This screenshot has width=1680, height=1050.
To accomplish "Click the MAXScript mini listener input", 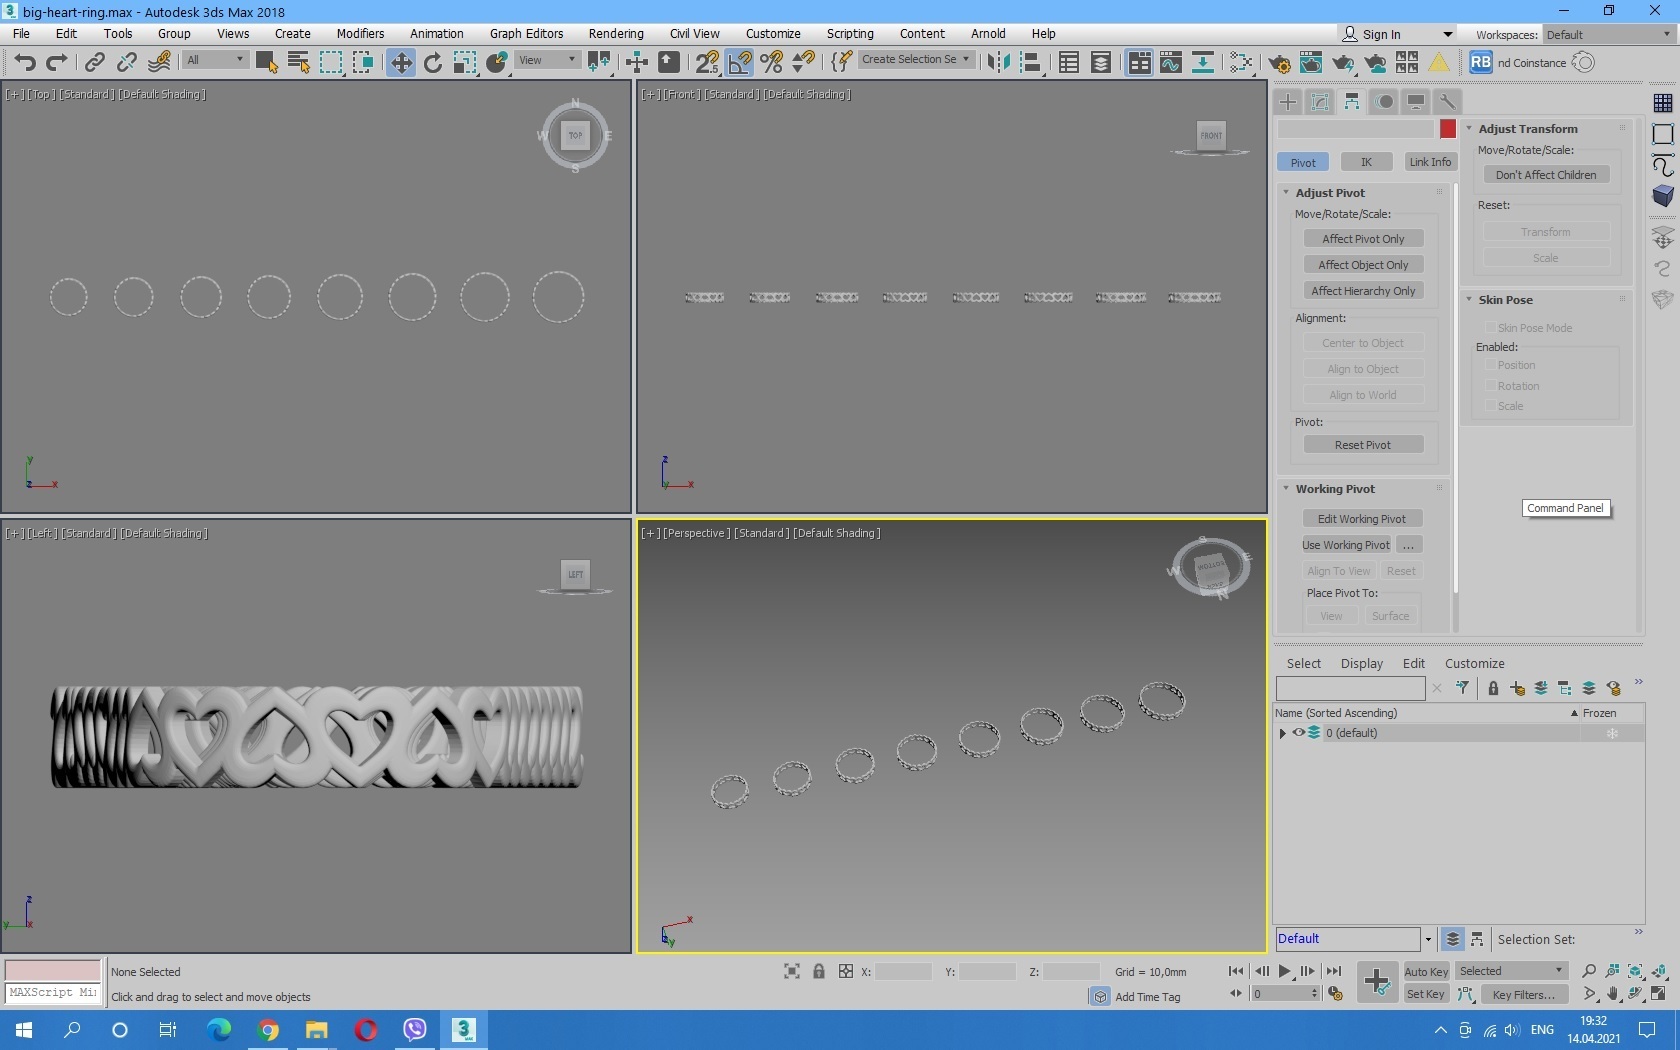I will click(x=53, y=993).
